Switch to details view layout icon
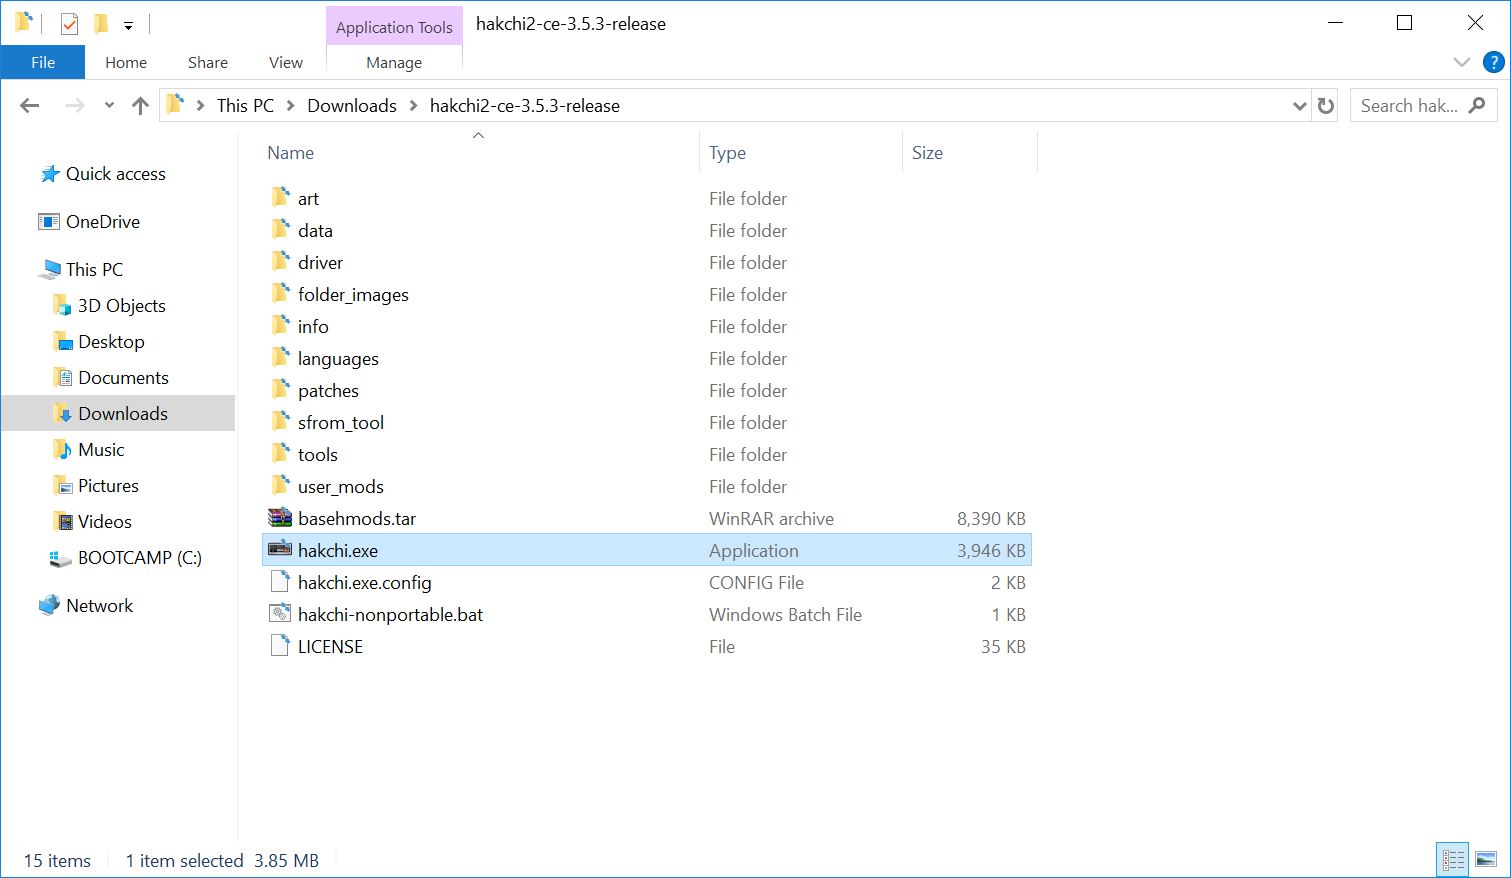 coord(1453,859)
